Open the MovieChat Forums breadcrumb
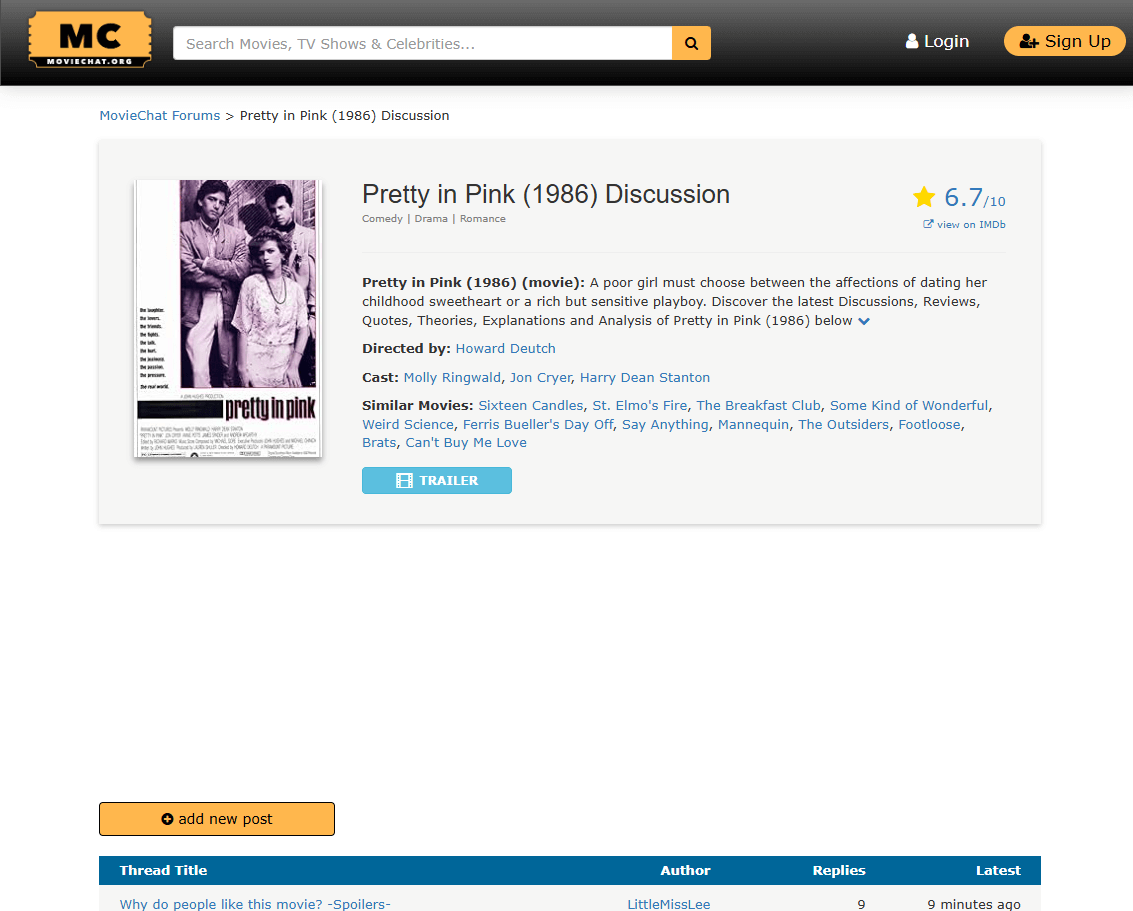The image size is (1133, 911). 160,116
